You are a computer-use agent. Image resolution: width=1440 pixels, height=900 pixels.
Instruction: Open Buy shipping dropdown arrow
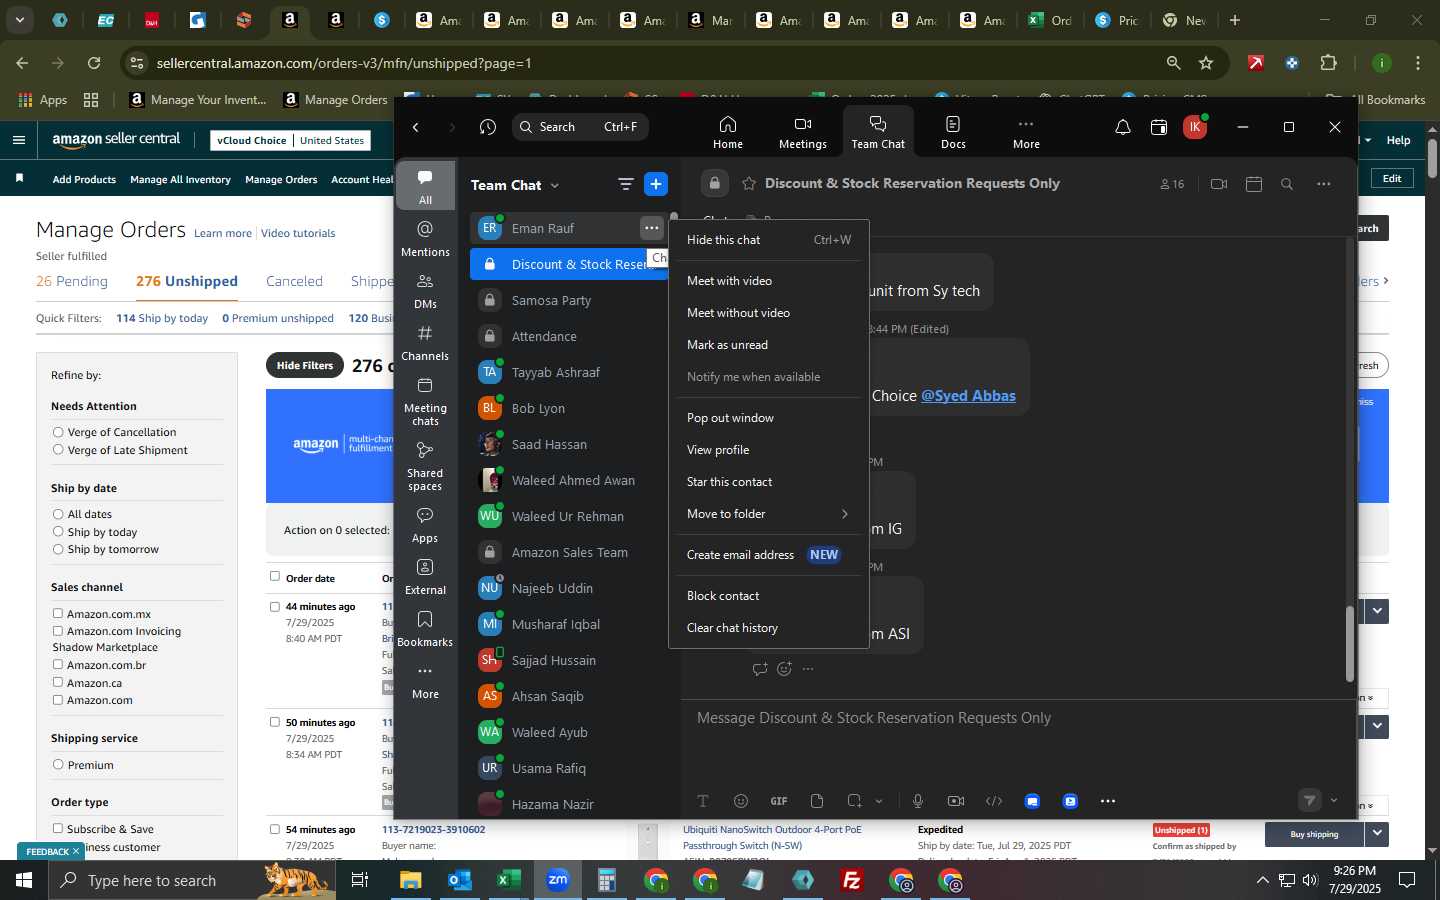[1377, 834]
